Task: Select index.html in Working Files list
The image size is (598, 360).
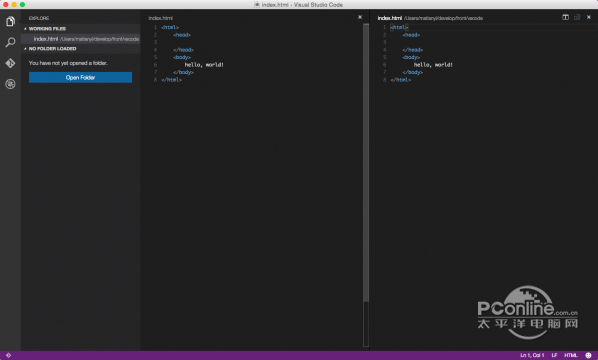Action: point(80,39)
